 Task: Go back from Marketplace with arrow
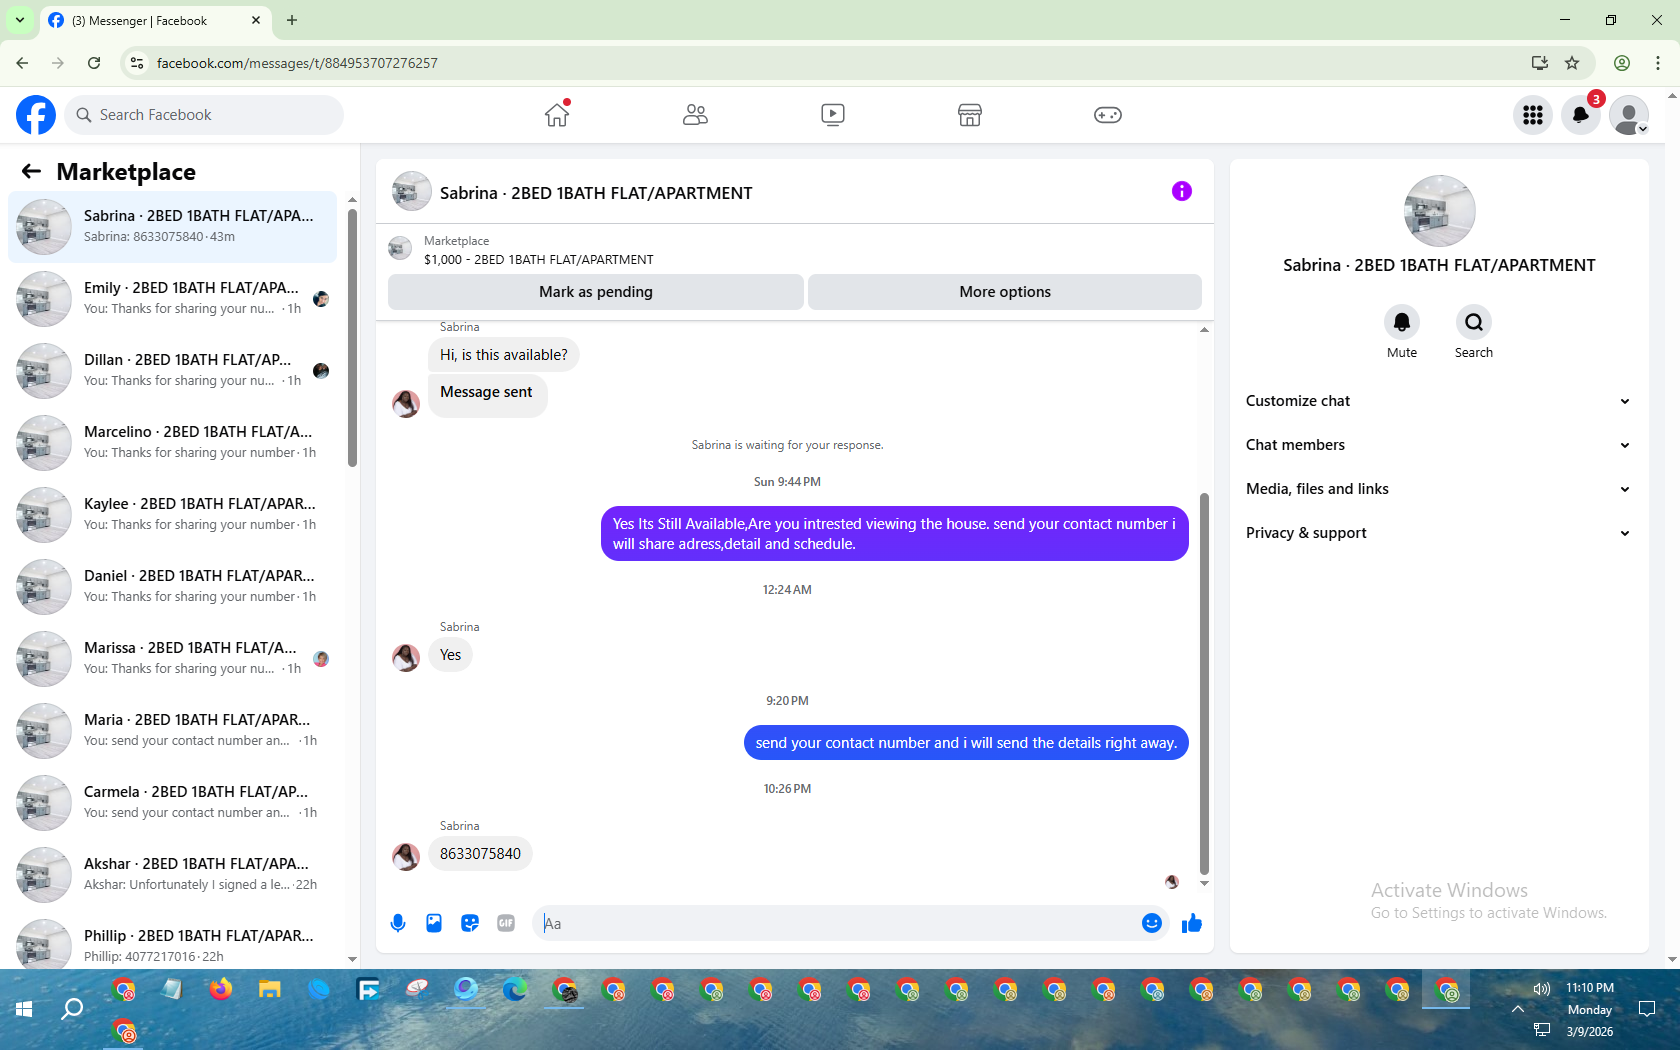tap(31, 171)
